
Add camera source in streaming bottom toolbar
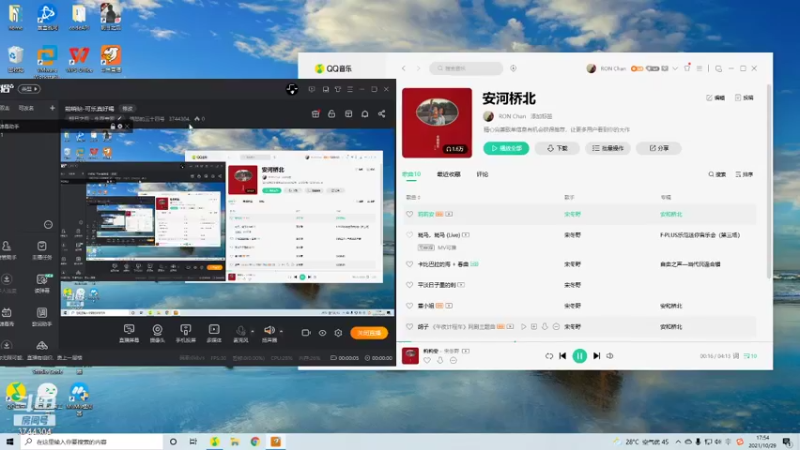pyautogui.click(x=157, y=333)
